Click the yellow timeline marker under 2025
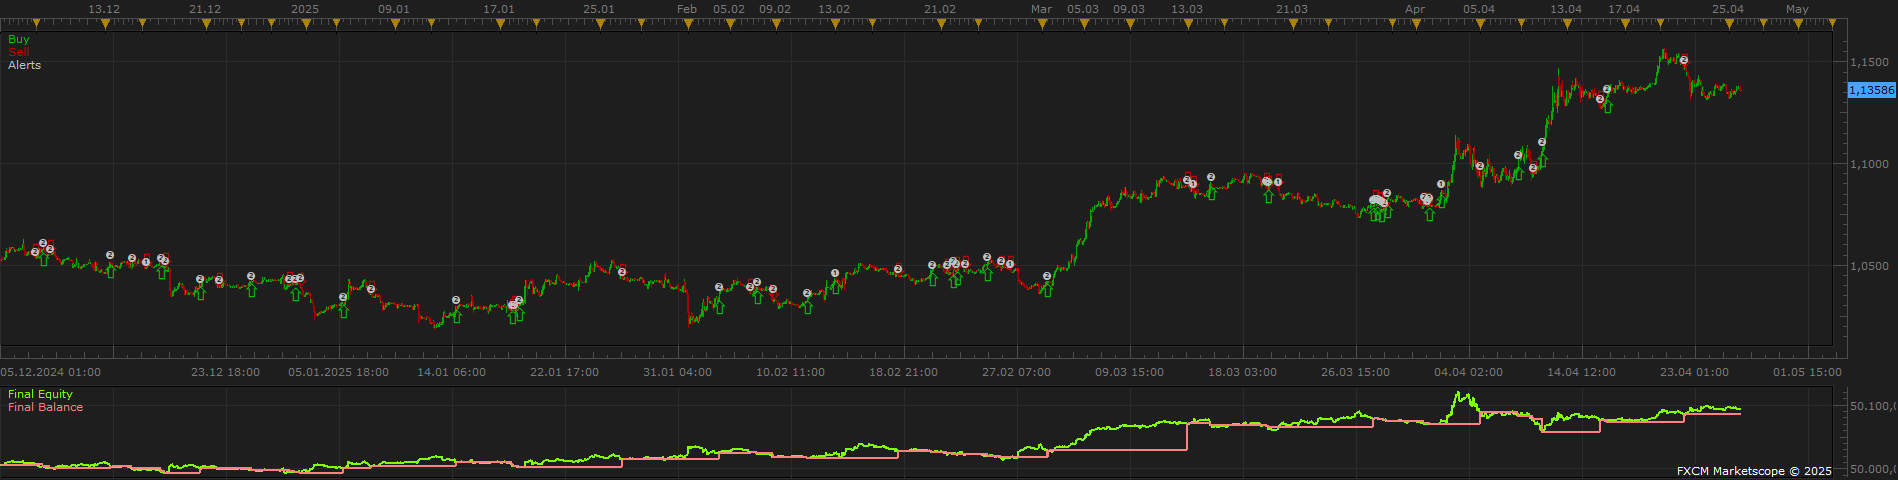The width and height of the screenshot is (1898, 480). pyautogui.click(x=305, y=23)
